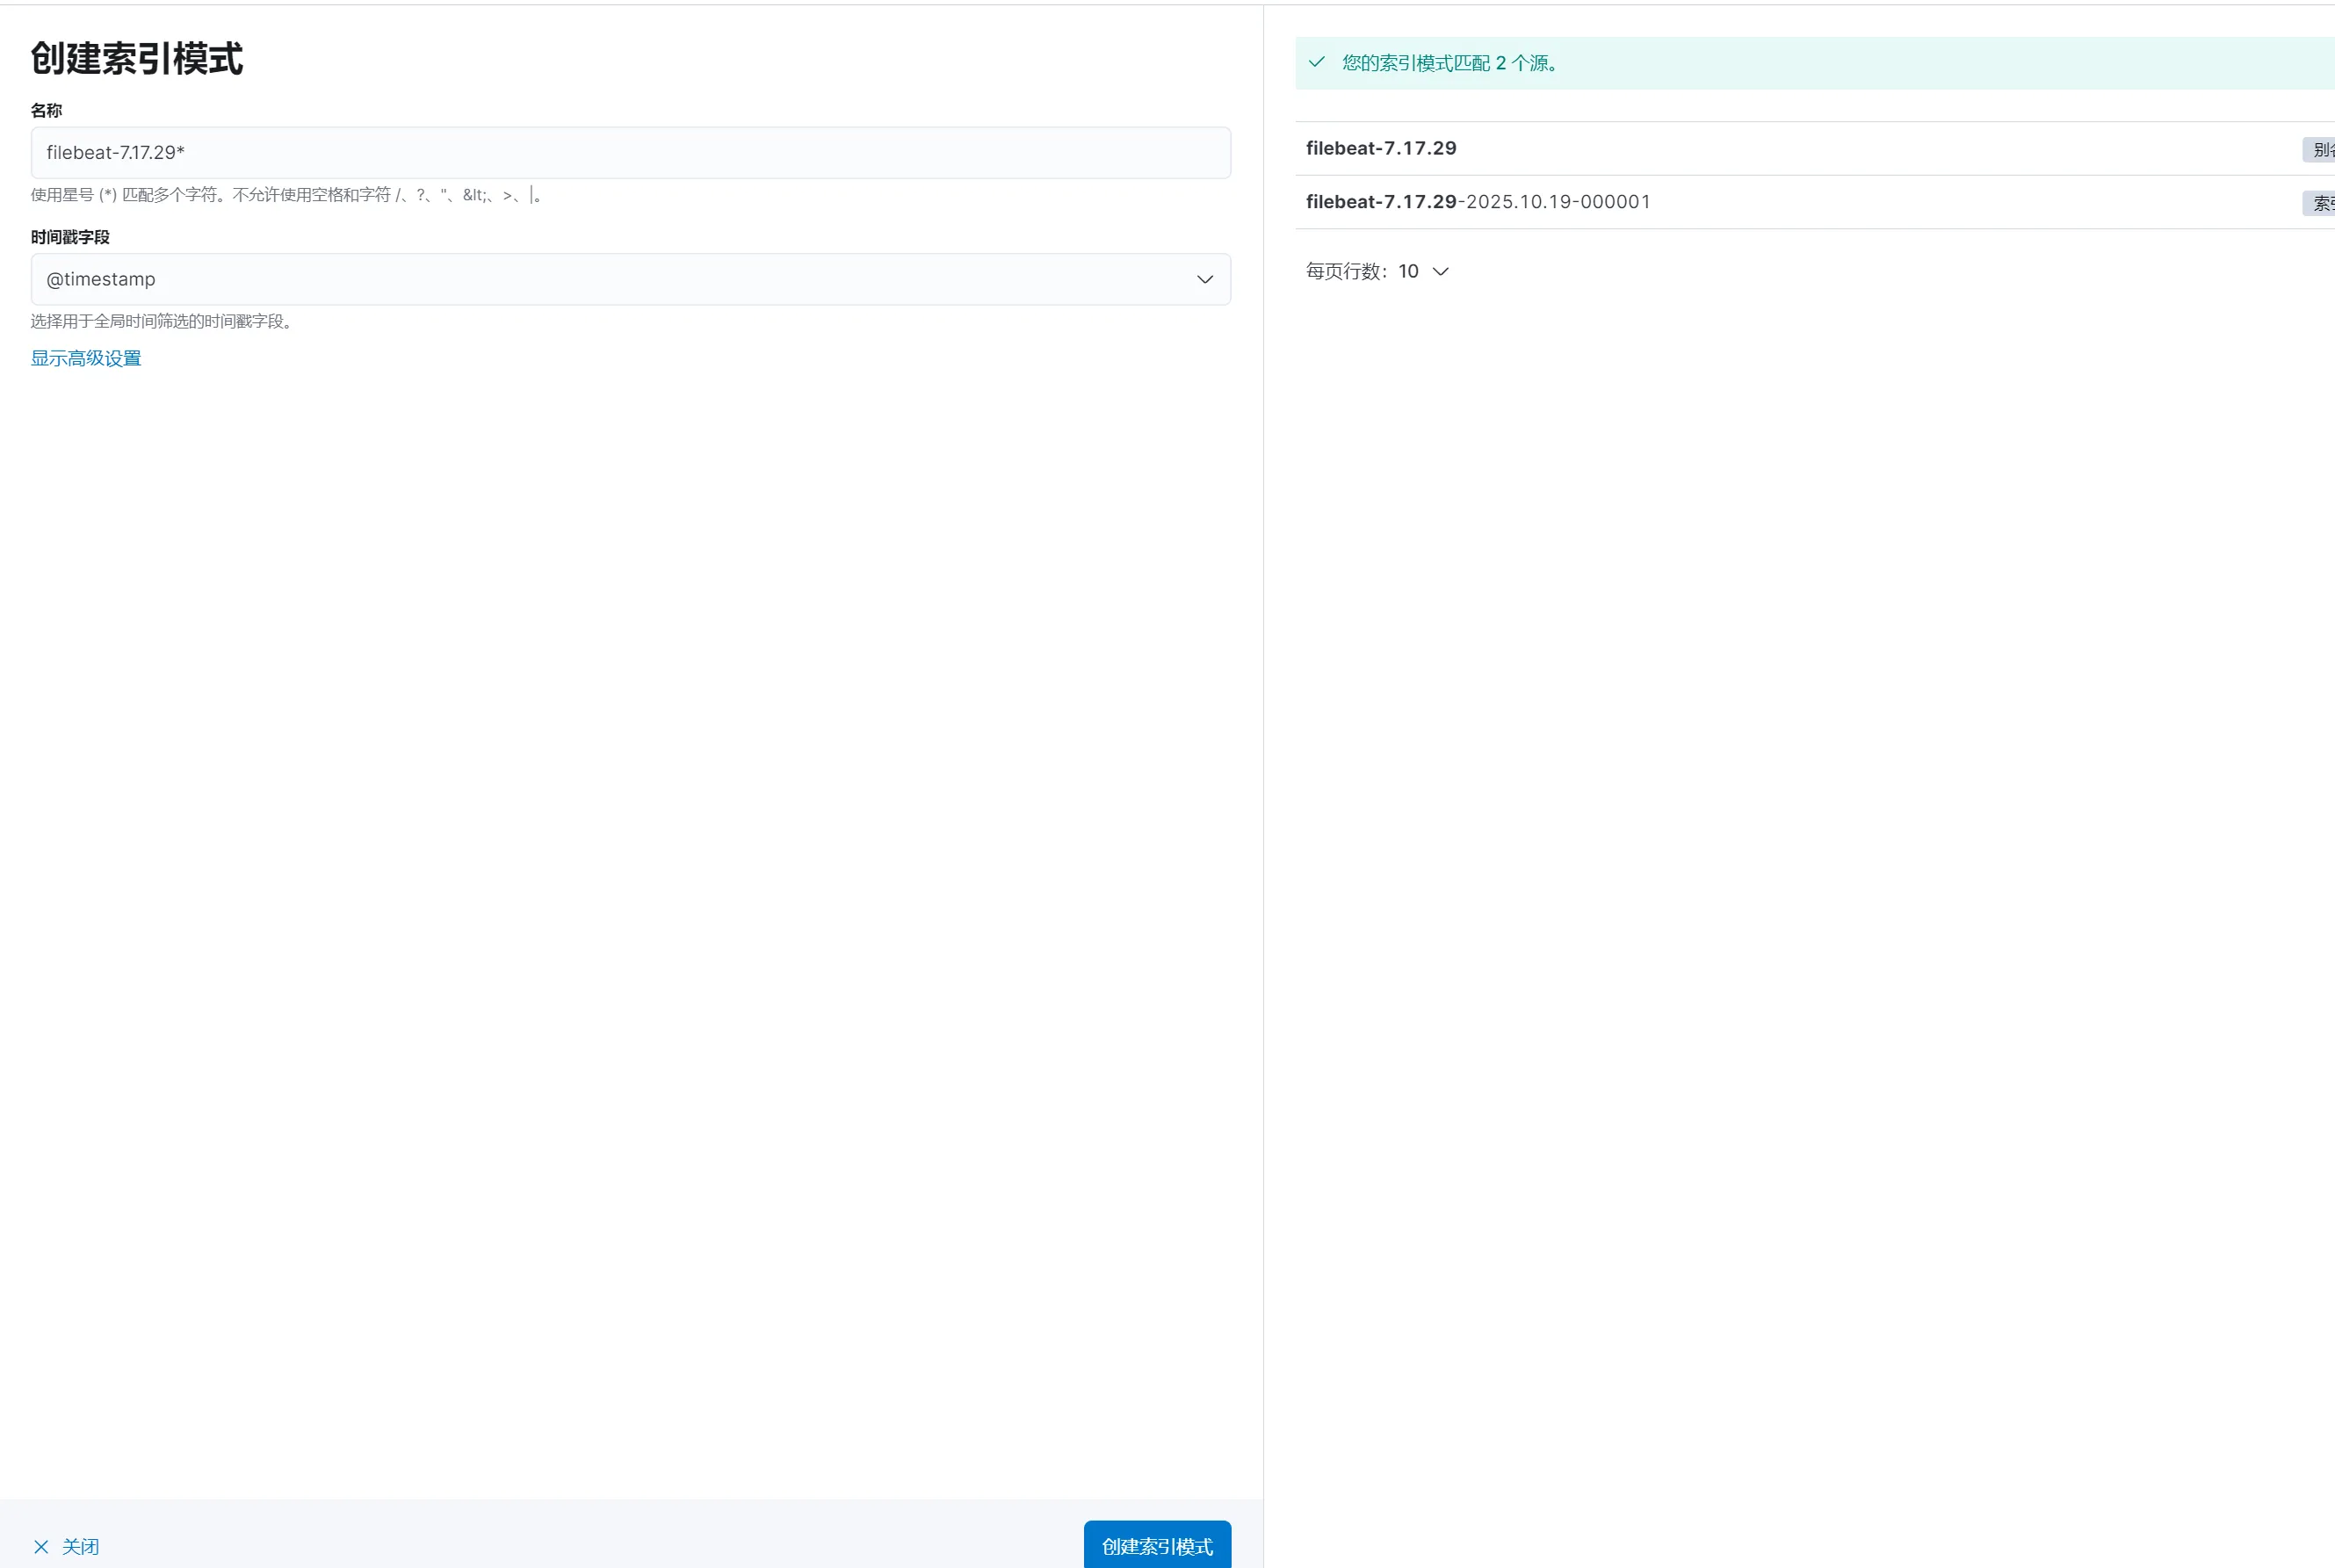Click the arrow icon next to 每页行数 10
The width and height of the screenshot is (2335, 1568).
1441,272
